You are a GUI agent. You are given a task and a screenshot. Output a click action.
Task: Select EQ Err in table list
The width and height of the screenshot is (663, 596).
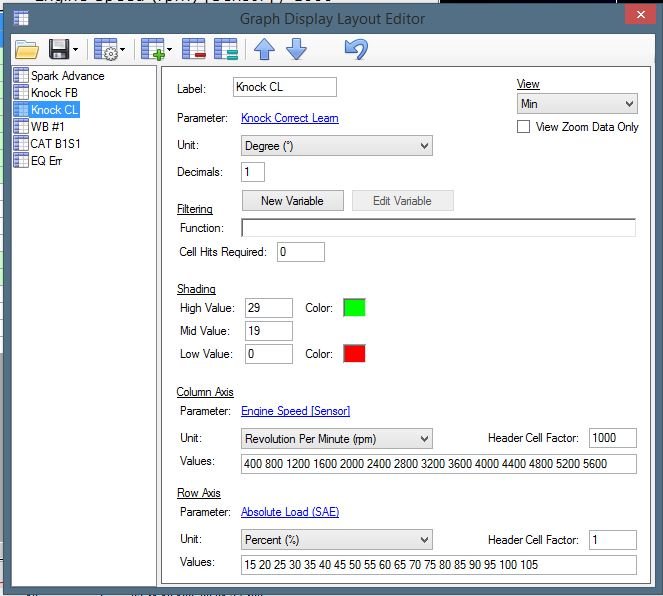click(x=46, y=161)
